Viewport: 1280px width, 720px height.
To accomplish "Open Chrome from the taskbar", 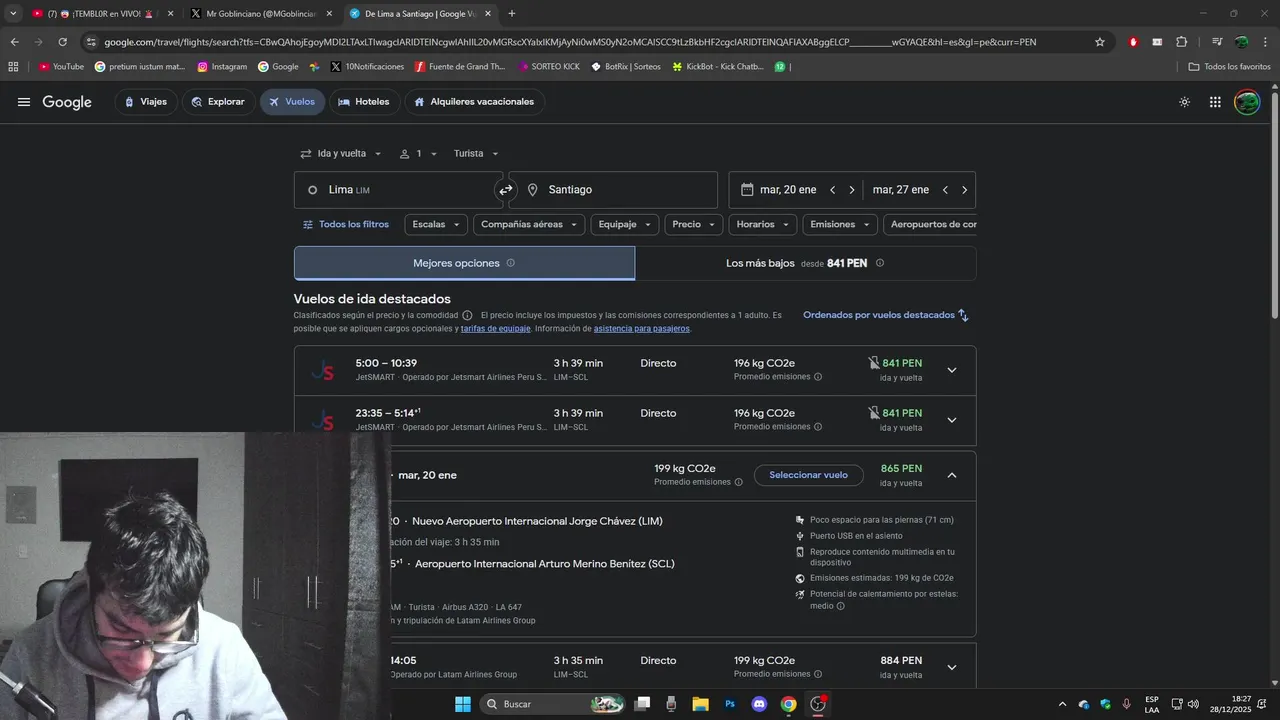I will (788, 704).
